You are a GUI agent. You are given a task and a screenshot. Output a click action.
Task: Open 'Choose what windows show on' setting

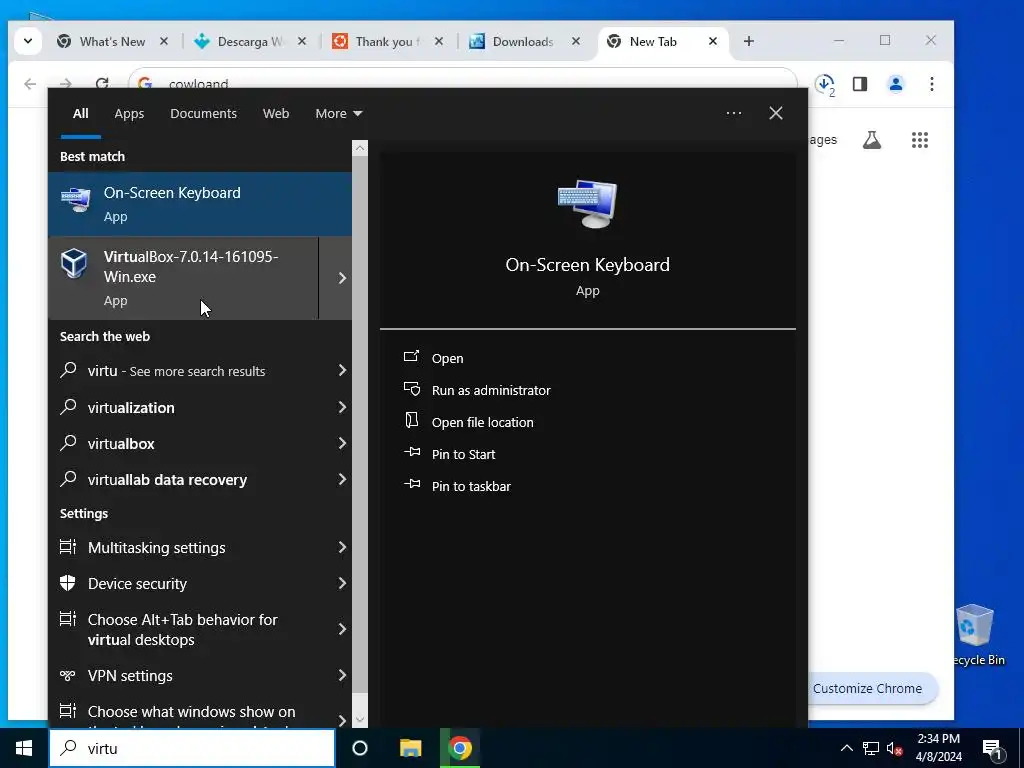click(x=200, y=711)
